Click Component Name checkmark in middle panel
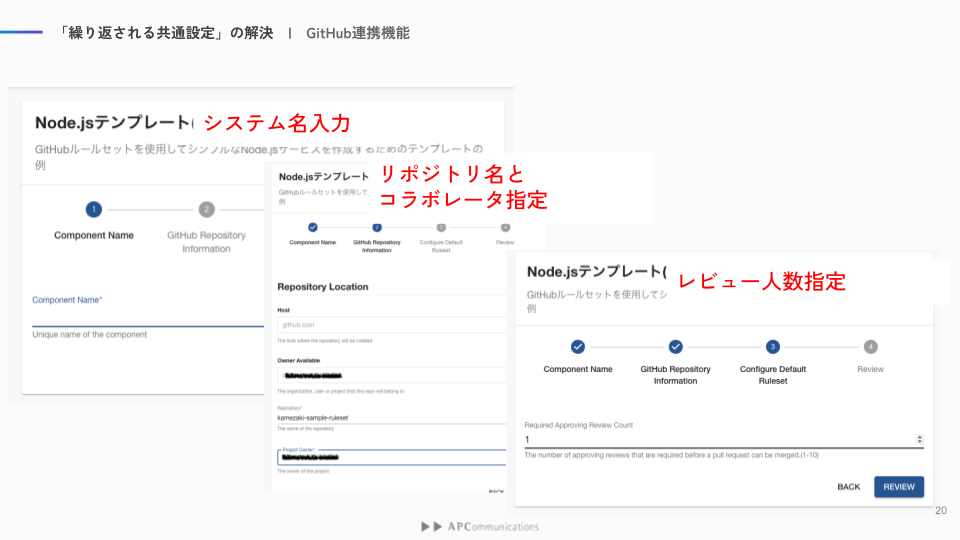This screenshot has width=960, height=540. tap(313, 227)
